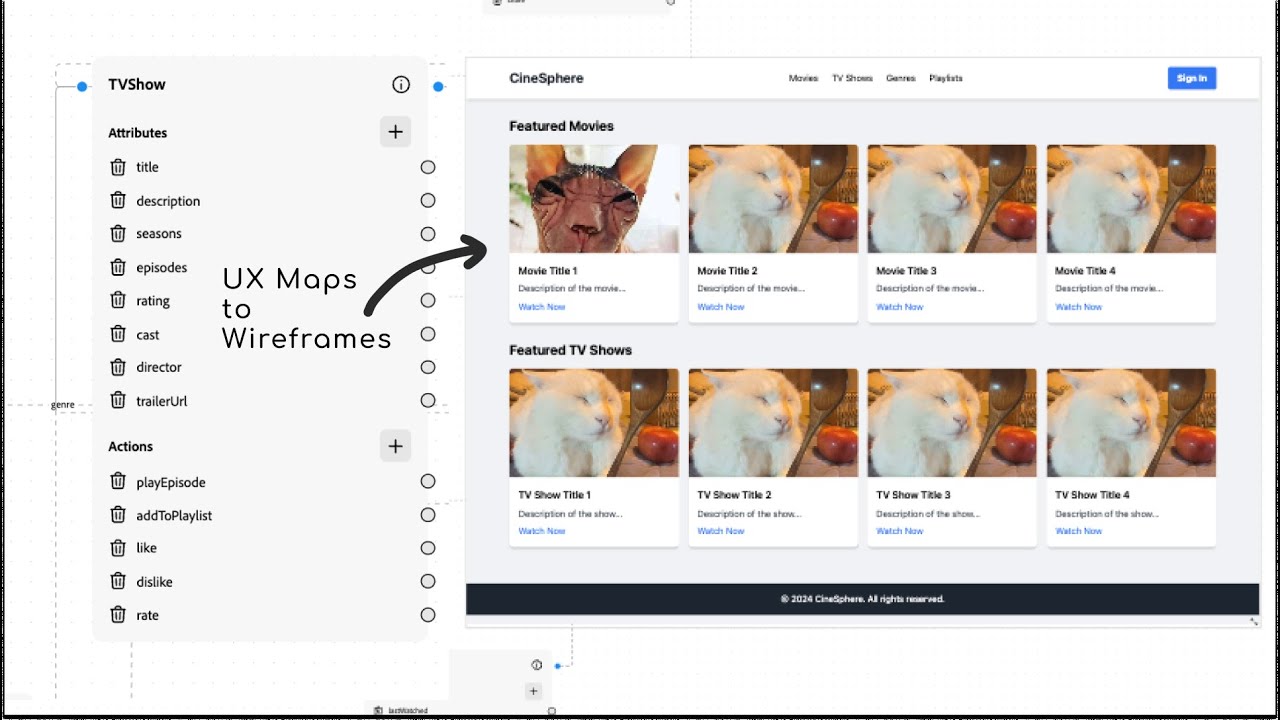Viewport: 1280px width, 720px height.
Task: Open the TV Shows nav item
Action: point(852,78)
